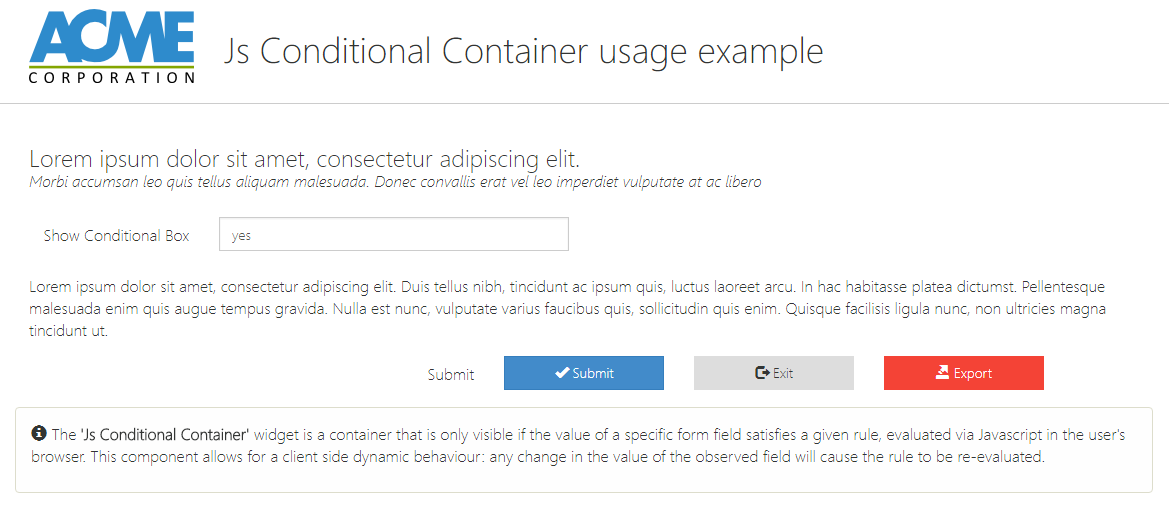Click the exit arrow icon
This screenshot has height=517, width=1171.
click(762, 373)
